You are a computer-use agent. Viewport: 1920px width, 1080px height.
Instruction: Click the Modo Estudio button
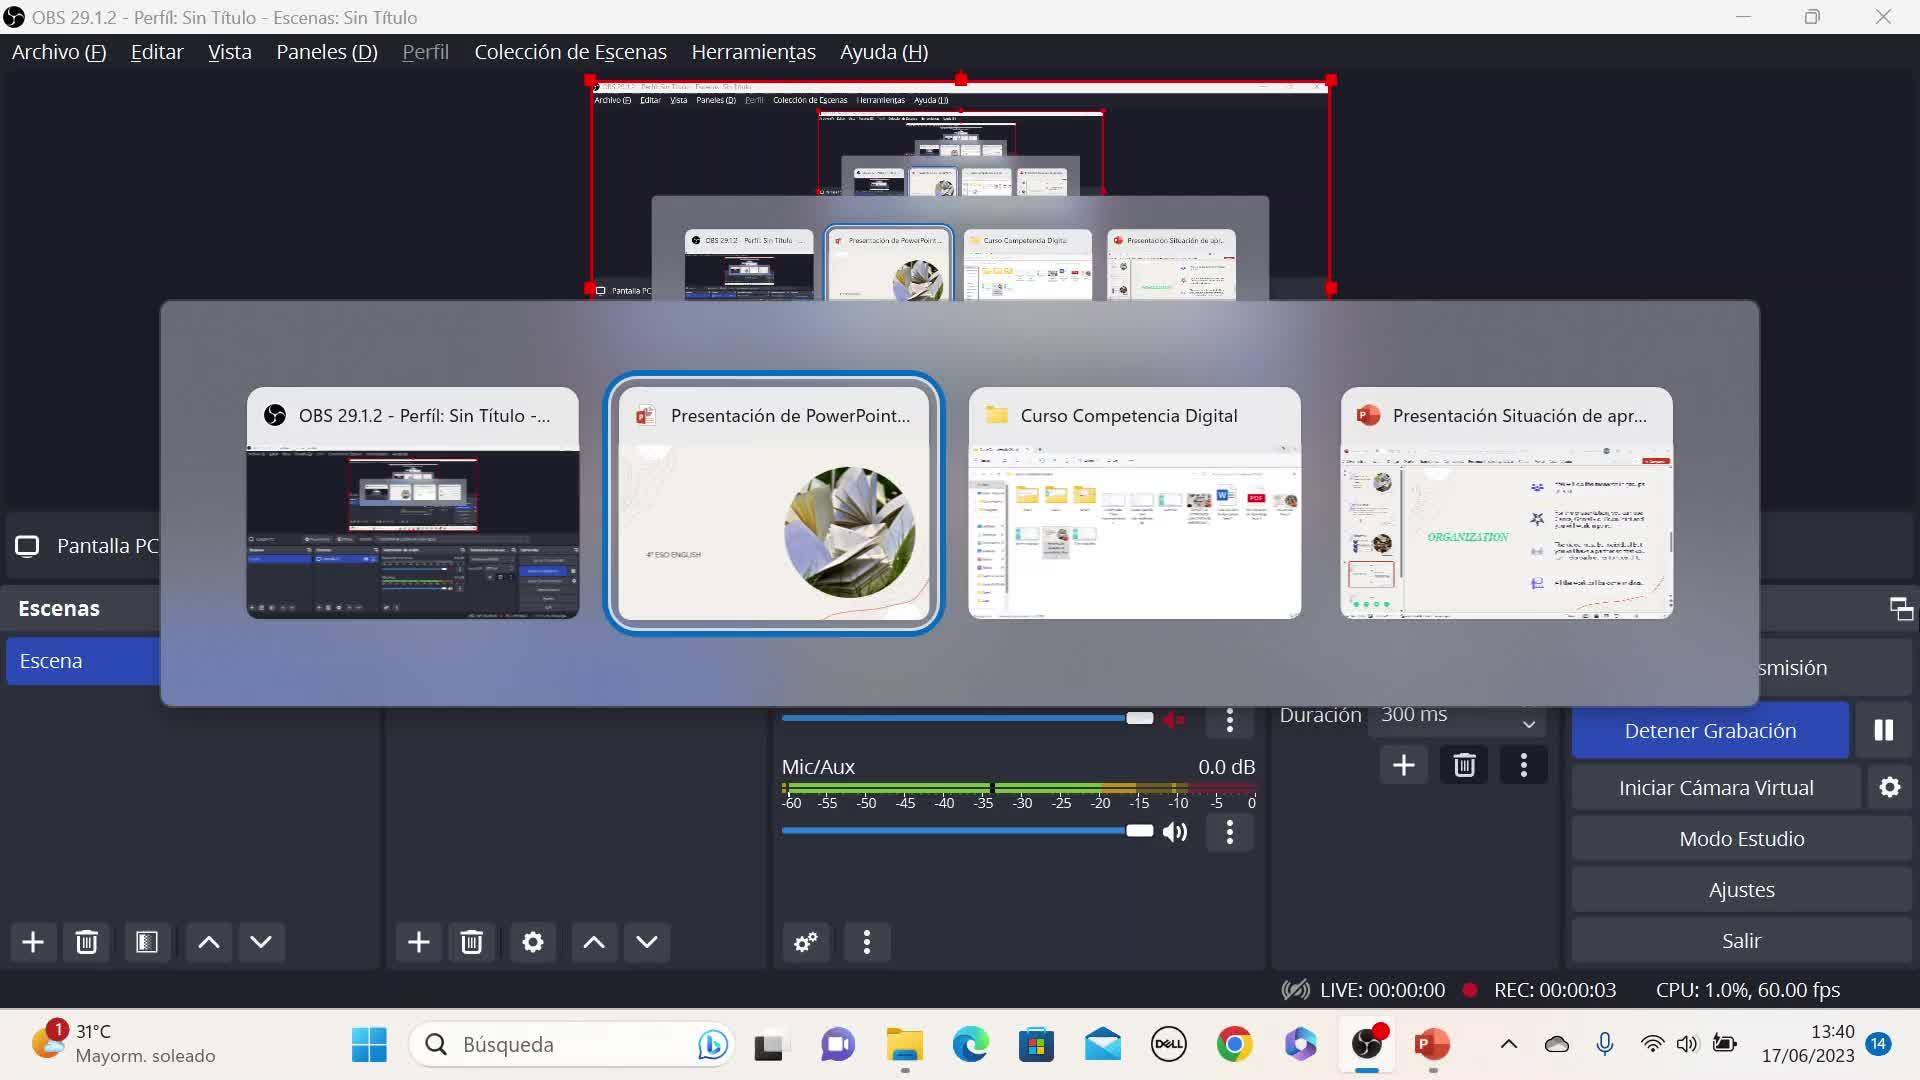pos(1741,839)
